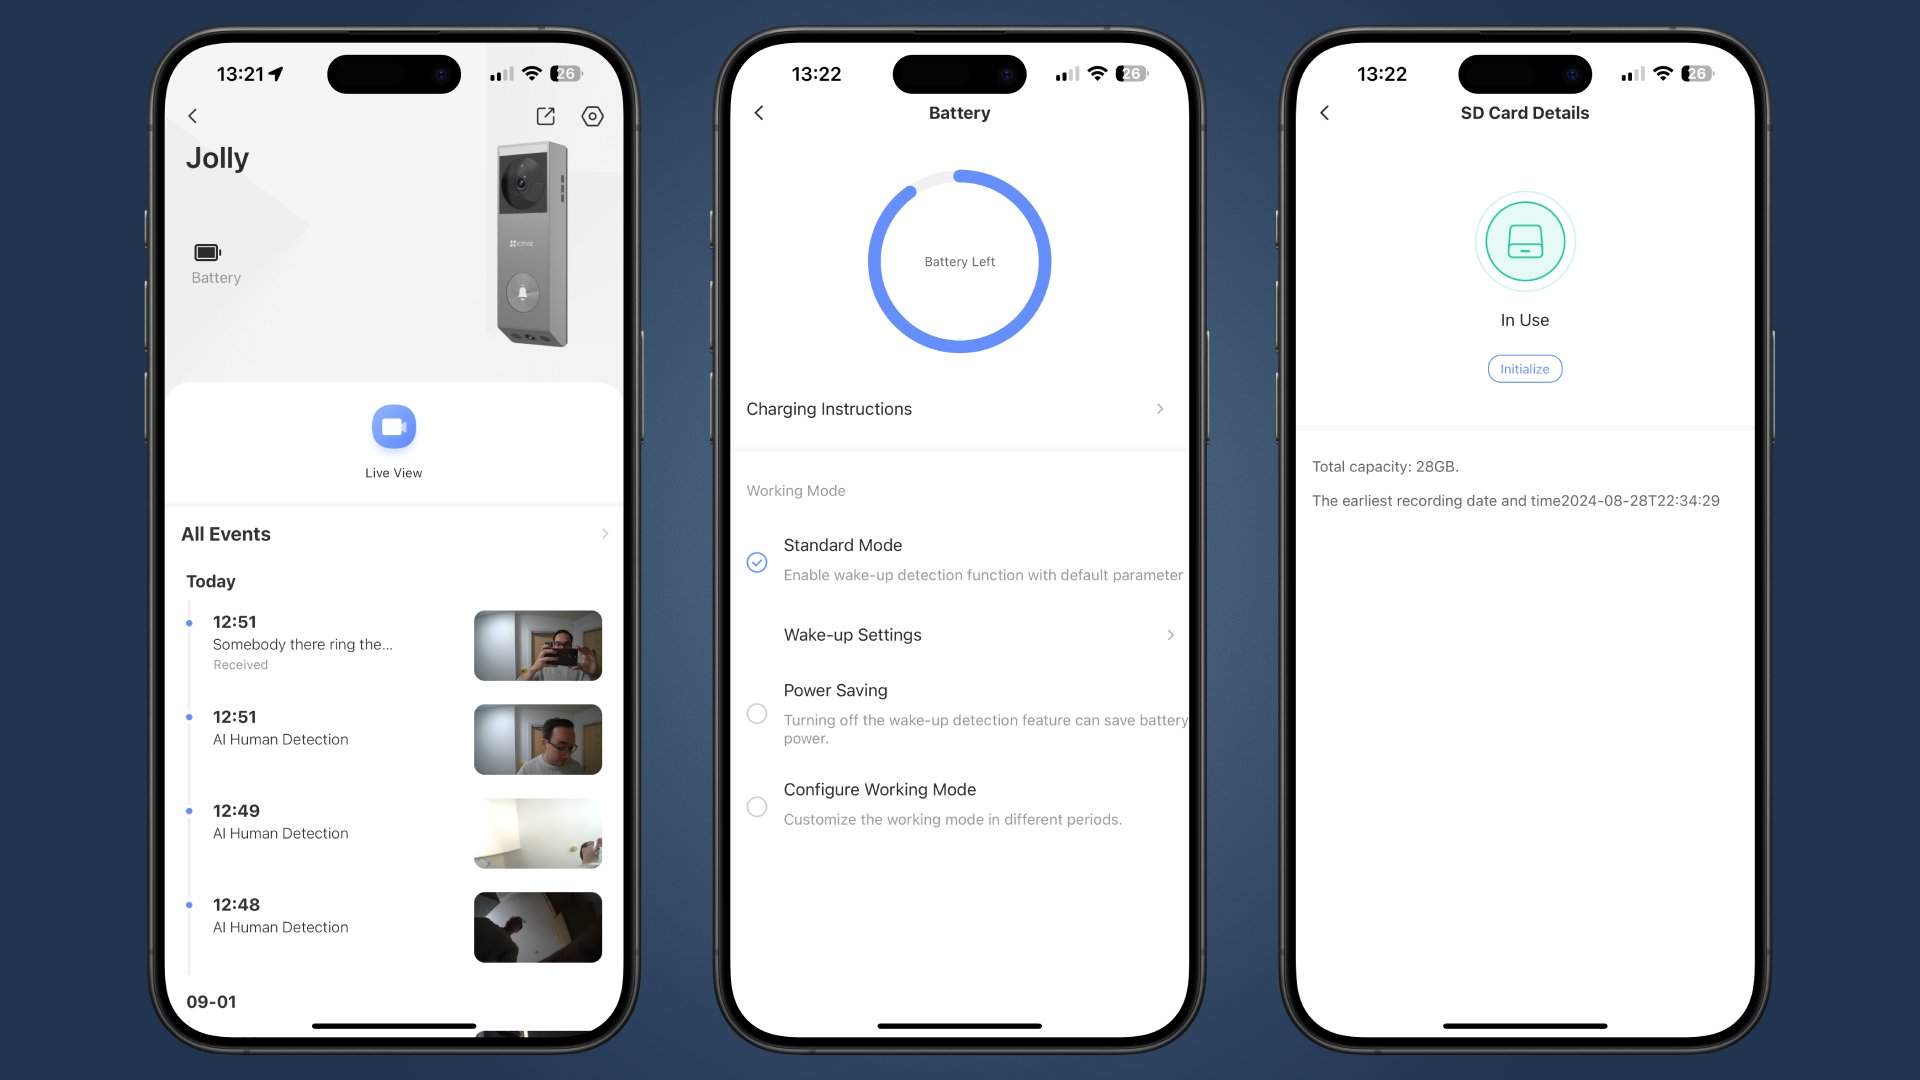1920x1080 pixels.
Task: Expand All Events chevron arrow
Action: (x=604, y=534)
